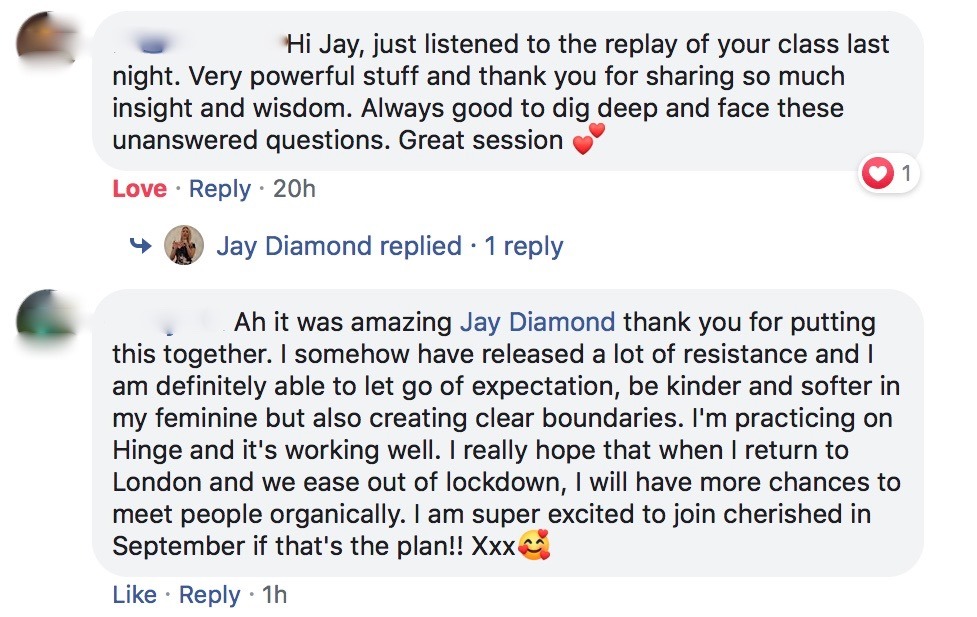Click the curved reply arrow icon
This screenshot has height=617, width=977.
coord(141,245)
